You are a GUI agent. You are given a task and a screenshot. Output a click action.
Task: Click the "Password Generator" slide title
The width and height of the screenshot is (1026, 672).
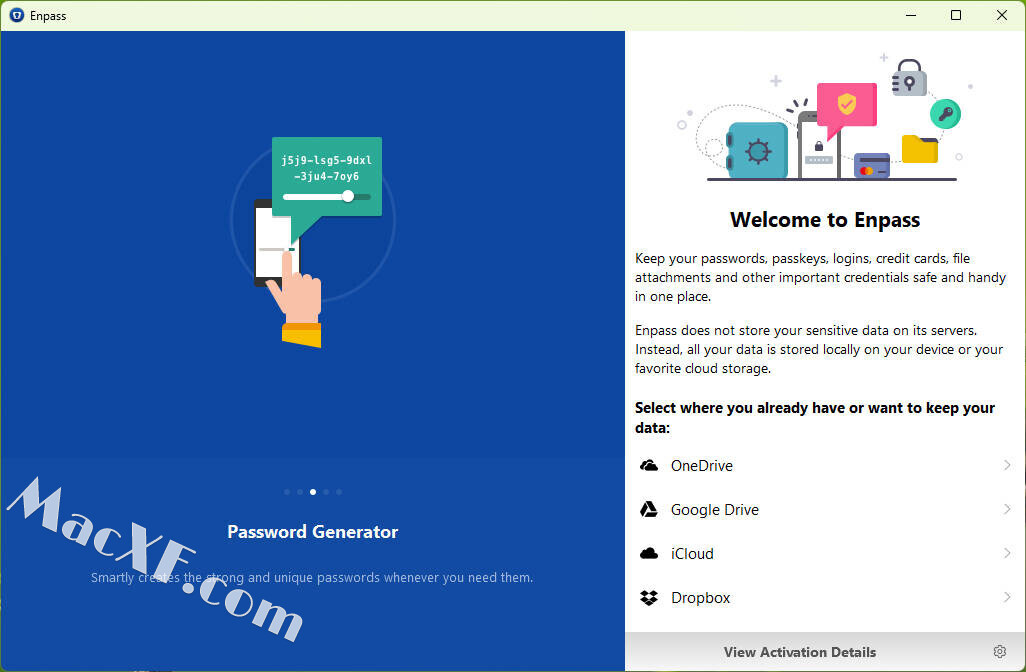(x=313, y=531)
